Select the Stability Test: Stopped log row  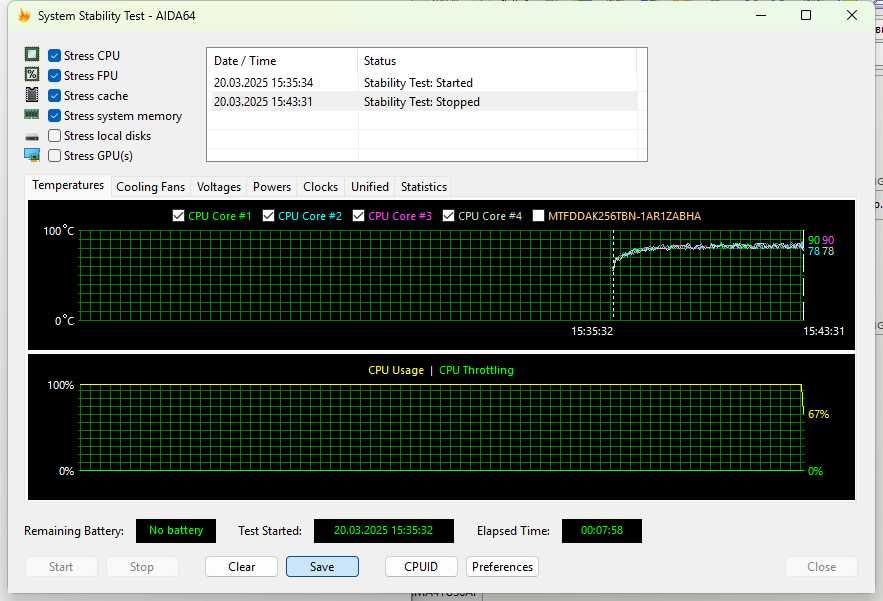click(x=422, y=102)
